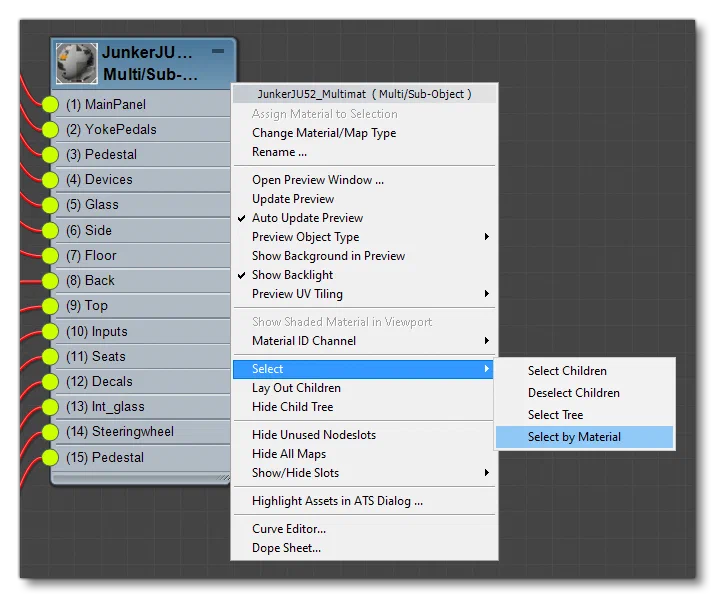Click the Decals input socket
The image size is (715, 598).
coord(50,382)
